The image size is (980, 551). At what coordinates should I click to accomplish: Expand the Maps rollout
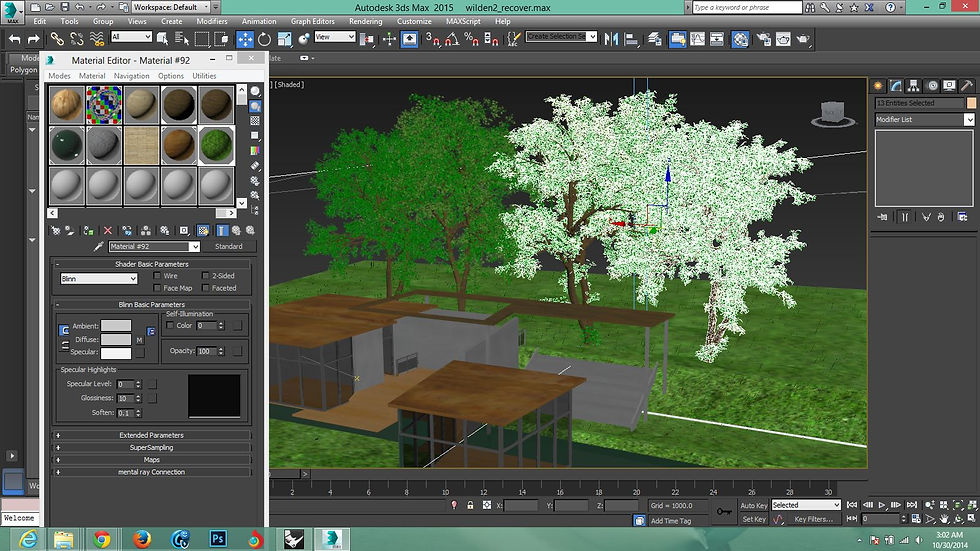(152, 459)
